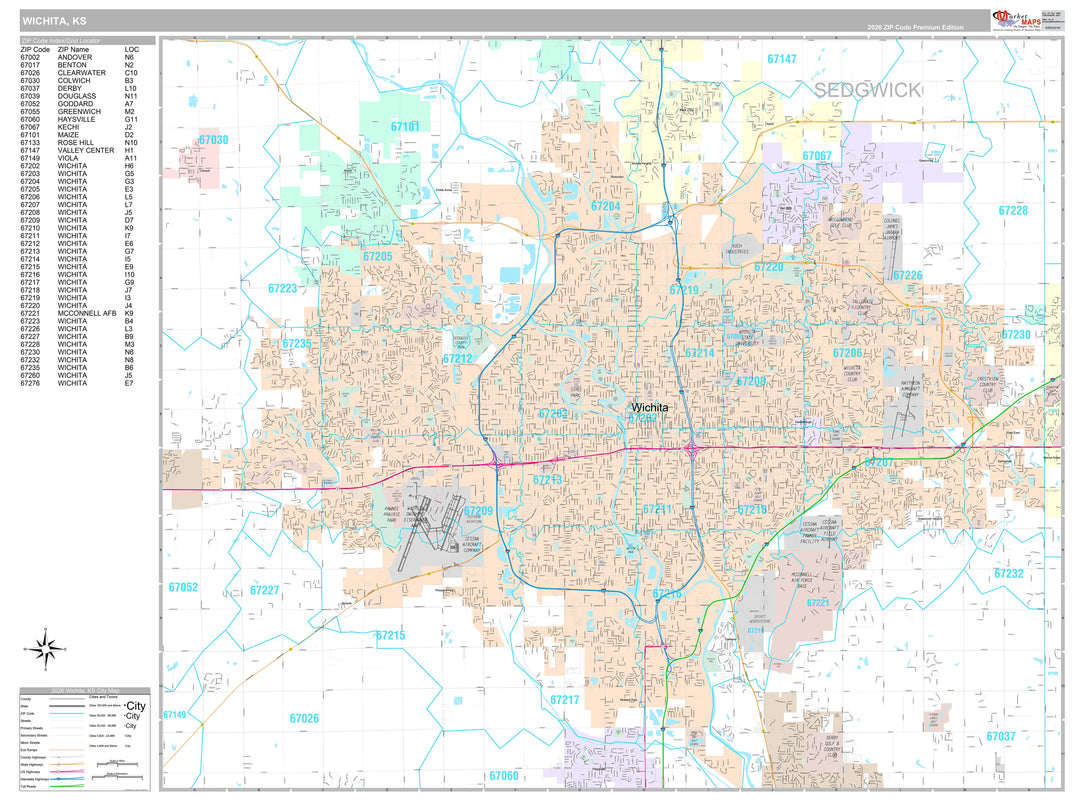
Task: Click the 67147 ZIP label on map
Action: (782, 59)
